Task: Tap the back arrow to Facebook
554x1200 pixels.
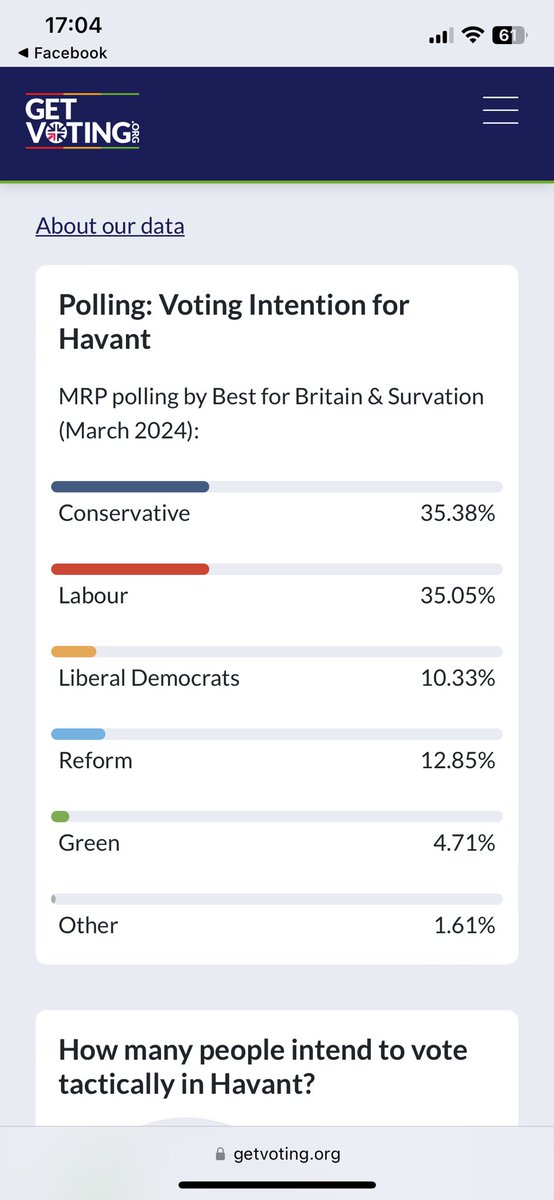Action: tap(24, 53)
